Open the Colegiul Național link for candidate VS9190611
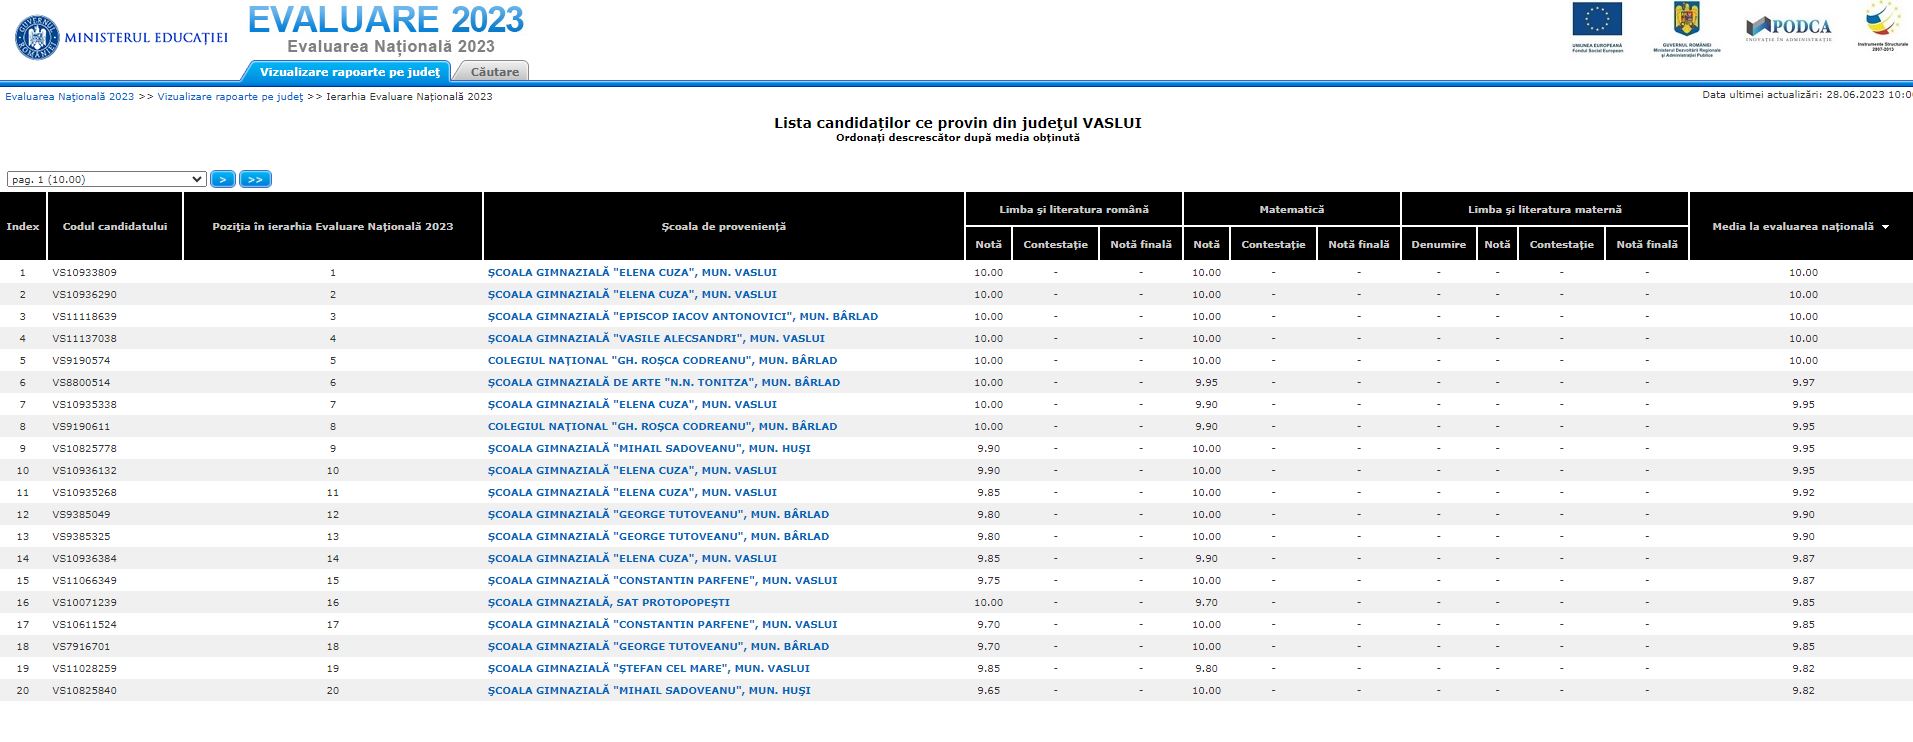The image size is (1913, 742). (662, 426)
